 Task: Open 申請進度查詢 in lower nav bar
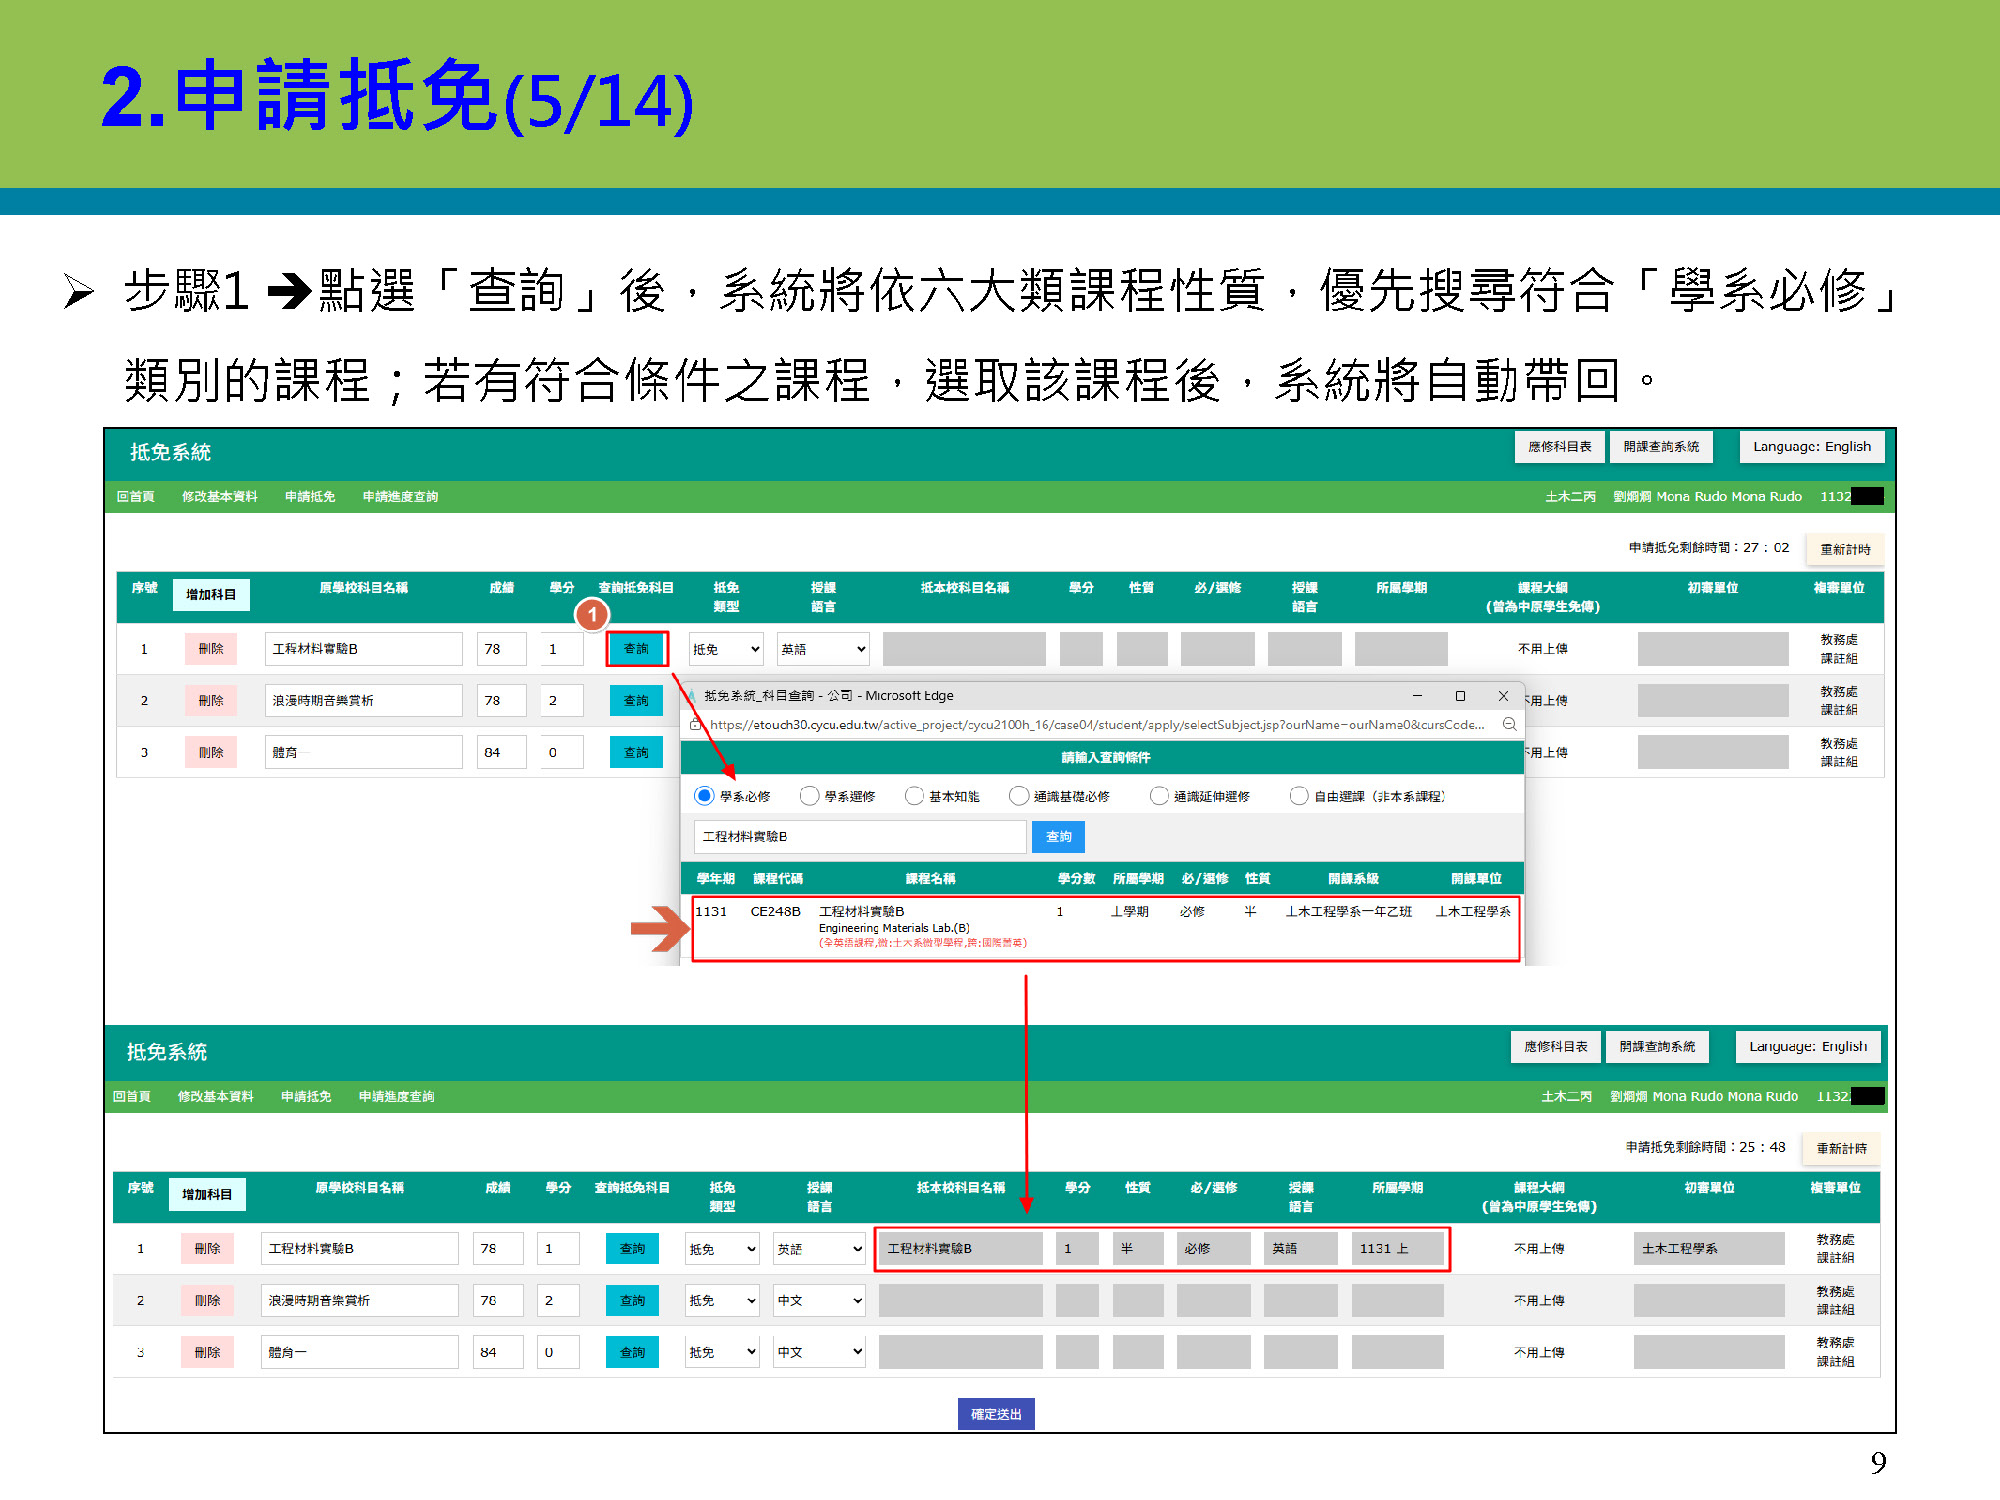tap(396, 1097)
